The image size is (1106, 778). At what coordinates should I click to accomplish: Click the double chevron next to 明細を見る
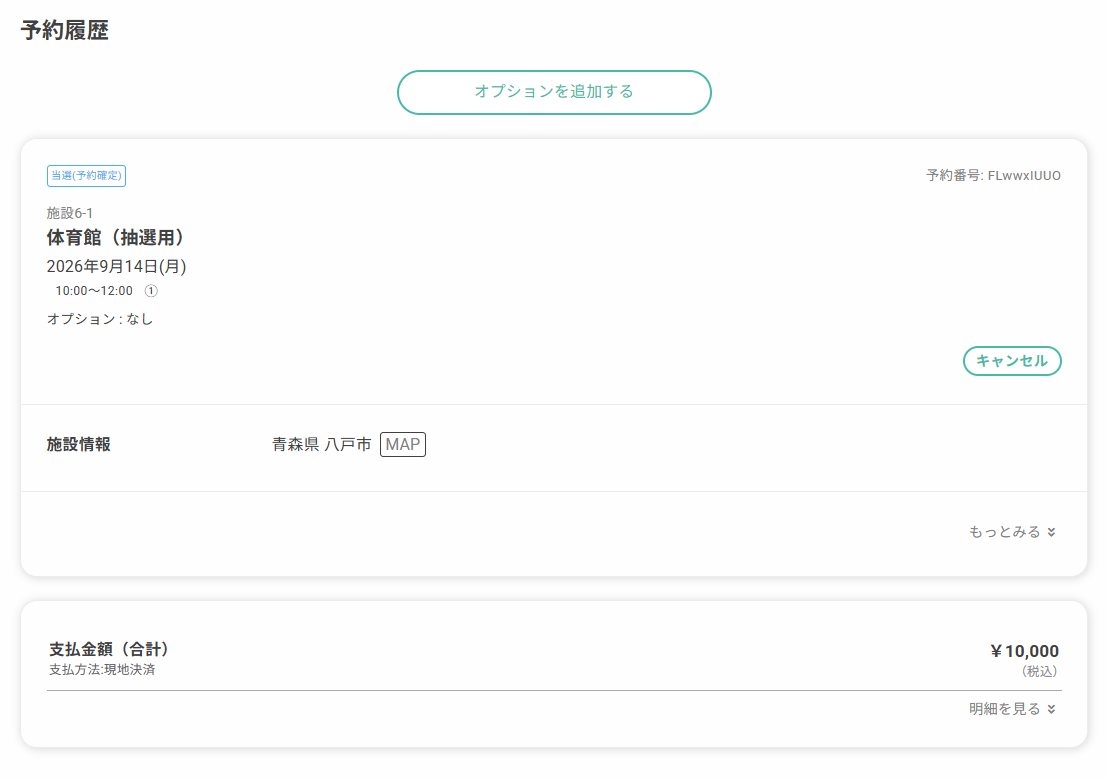(x=1051, y=709)
